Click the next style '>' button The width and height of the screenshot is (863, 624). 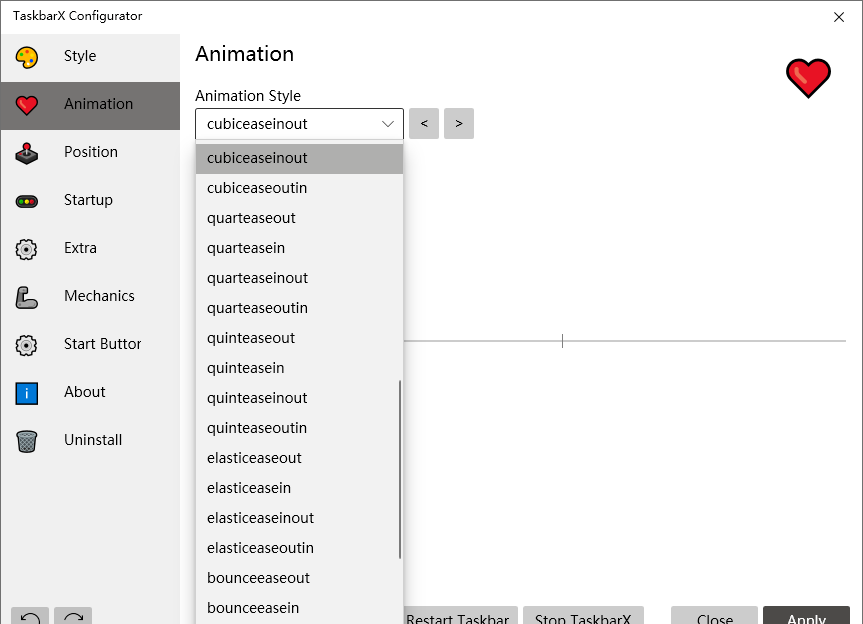point(459,124)
